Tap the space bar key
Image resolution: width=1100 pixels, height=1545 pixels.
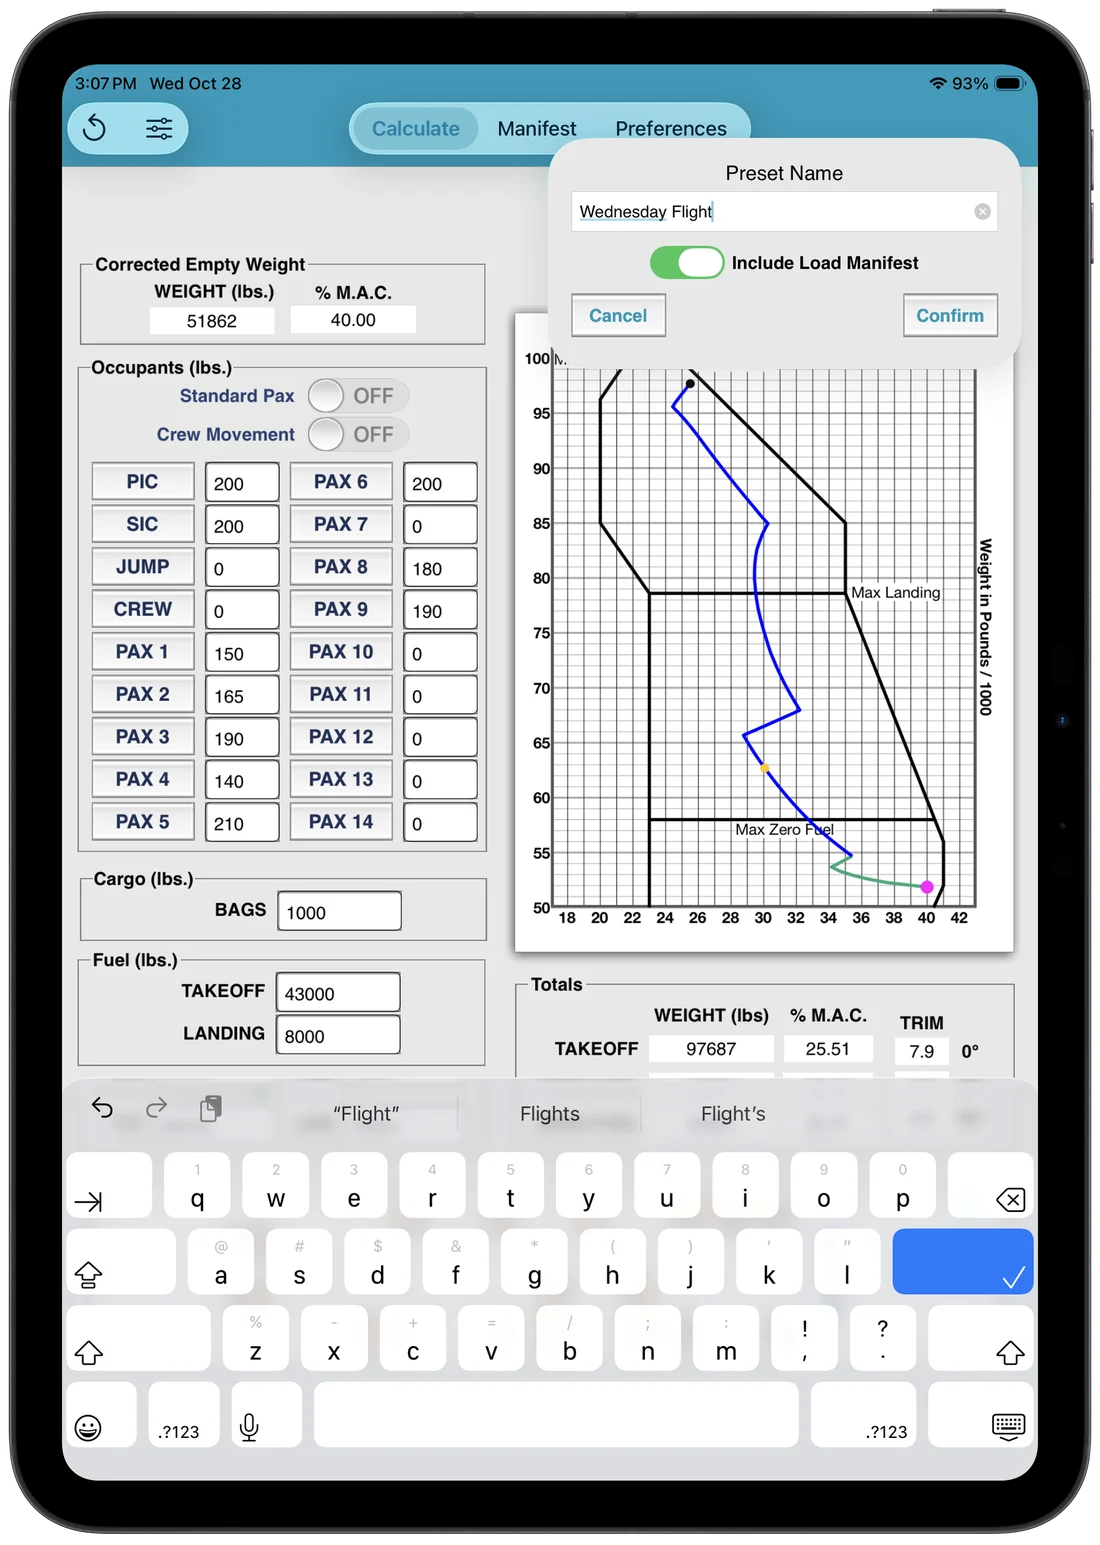pos(556,1415)
